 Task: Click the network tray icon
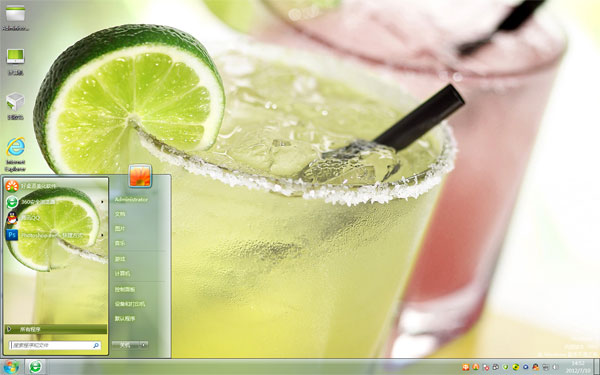coord(545,367)
